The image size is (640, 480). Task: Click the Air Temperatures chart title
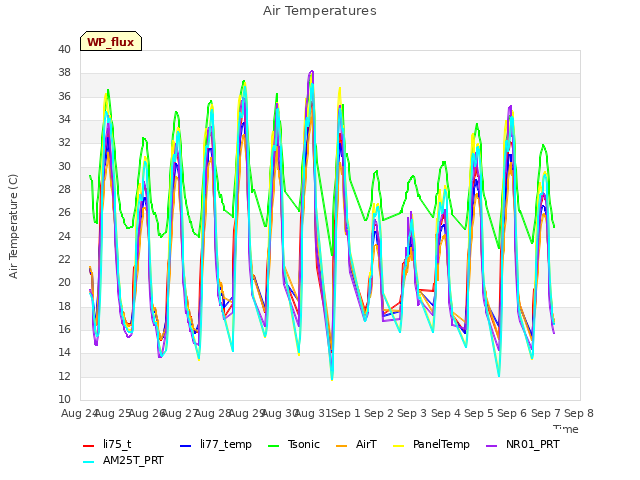coord(320,11)
